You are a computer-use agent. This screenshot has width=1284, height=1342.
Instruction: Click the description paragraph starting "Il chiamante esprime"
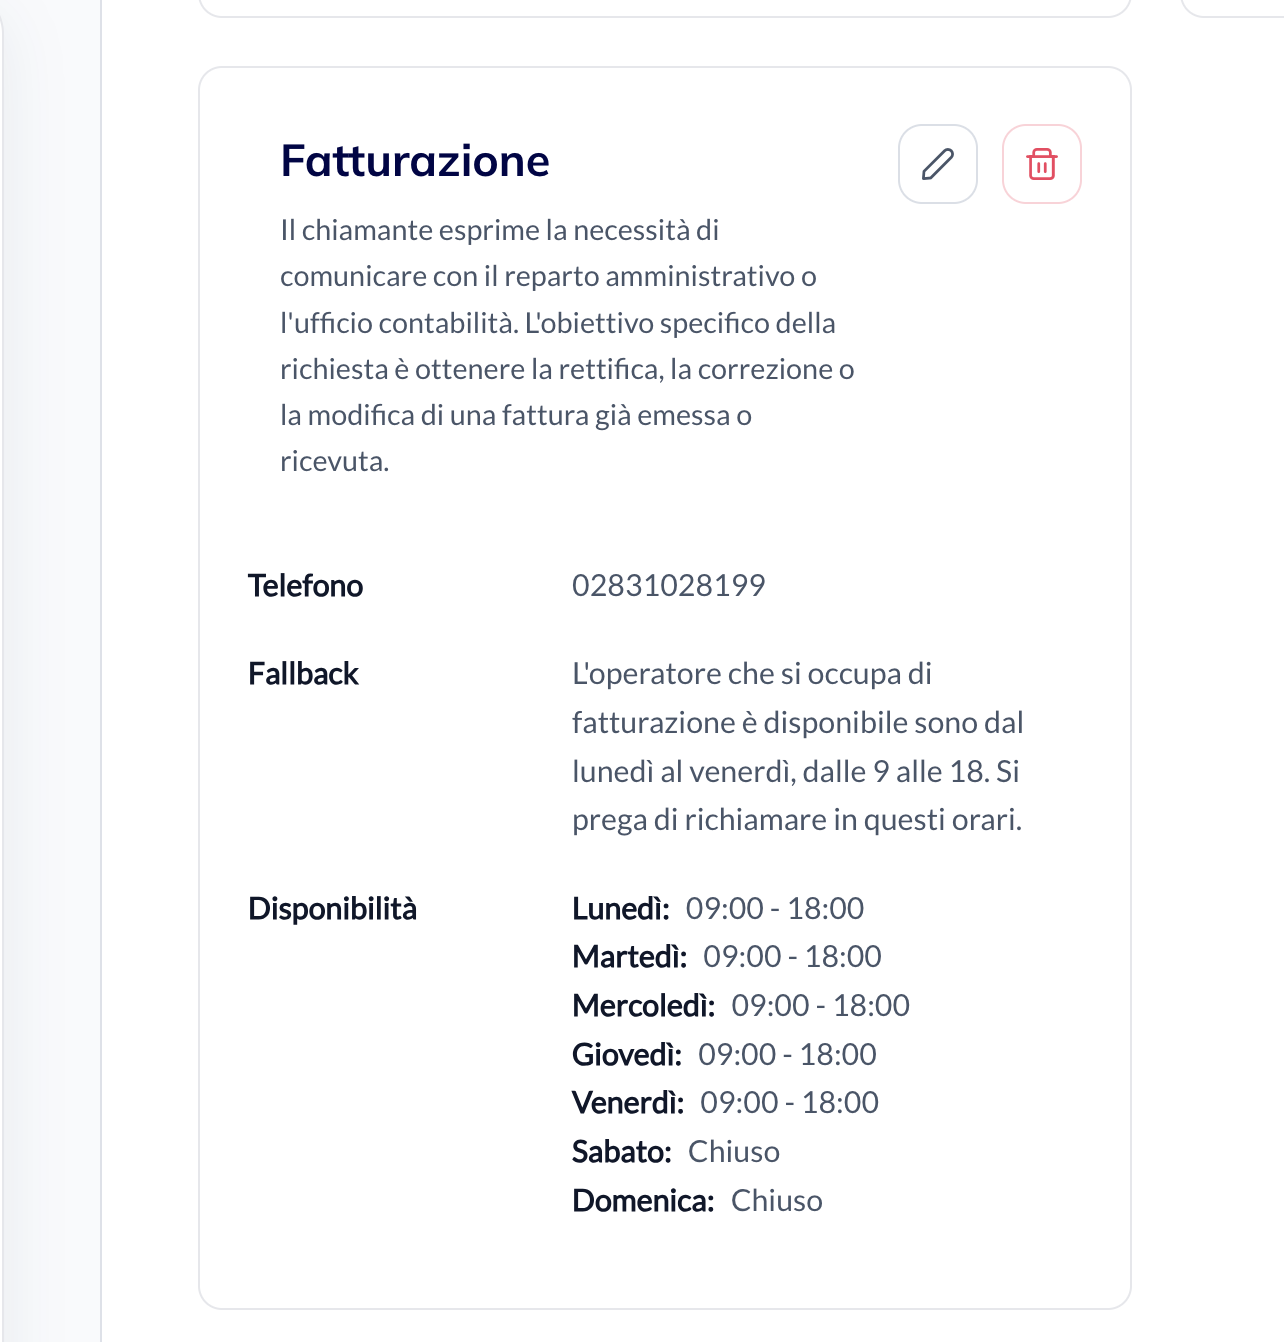tap(566, 345)
